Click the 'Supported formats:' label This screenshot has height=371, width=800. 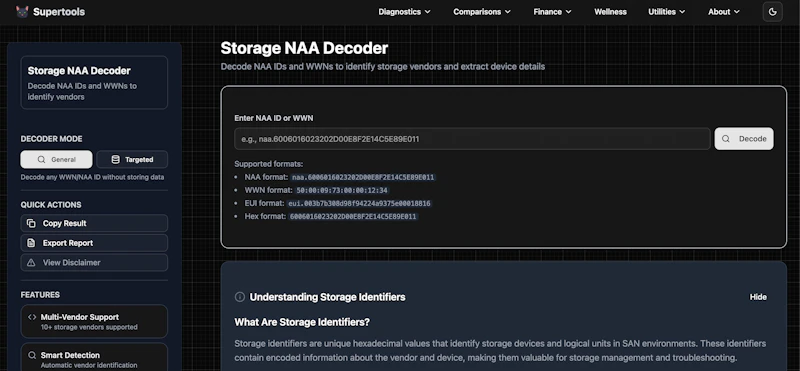(x=268, y=164)
